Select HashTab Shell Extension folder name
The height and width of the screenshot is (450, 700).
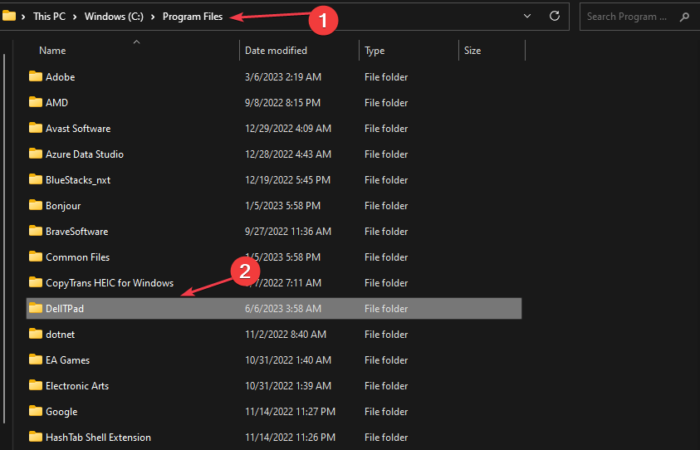(x=98, y=437)
